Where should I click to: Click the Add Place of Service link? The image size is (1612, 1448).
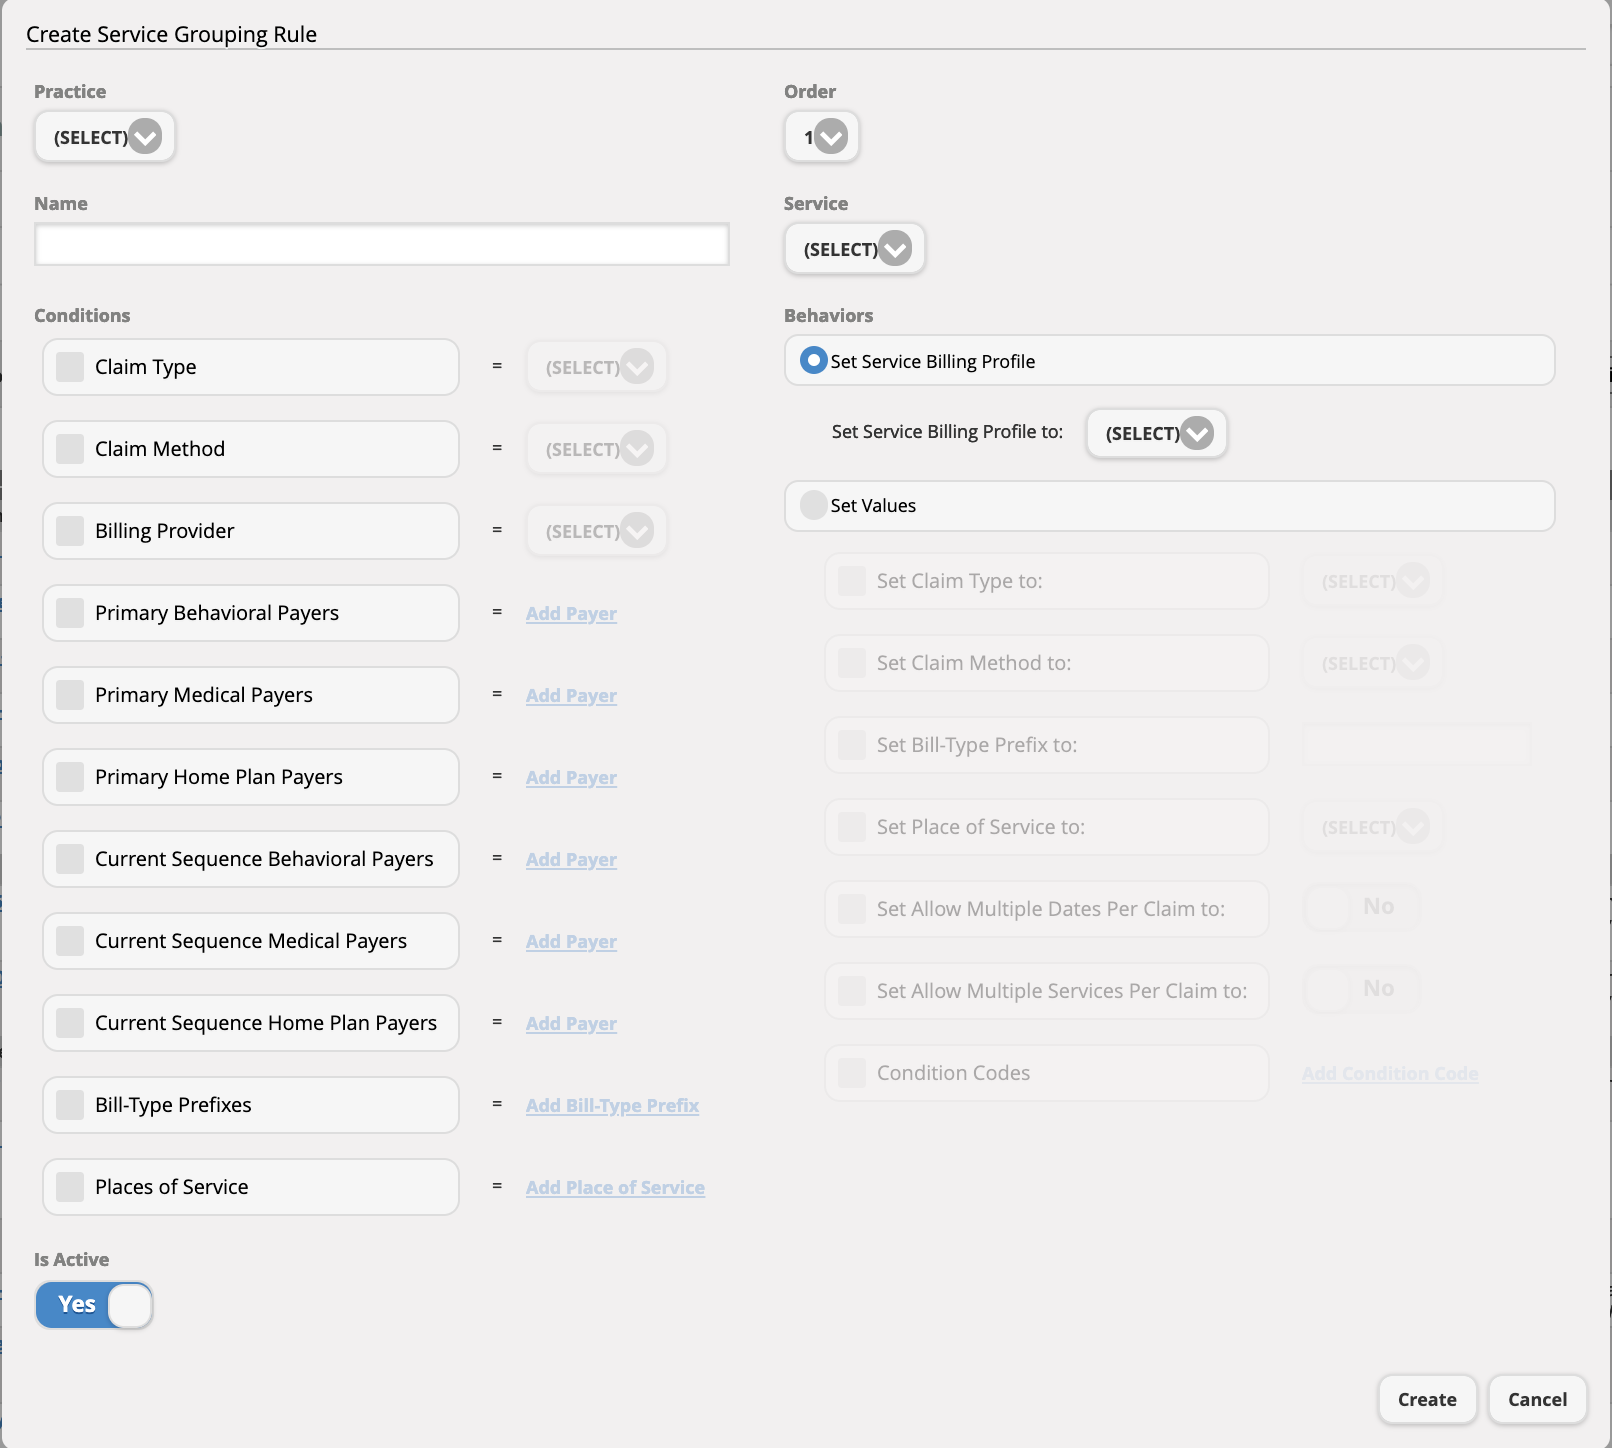(615, 1187)
